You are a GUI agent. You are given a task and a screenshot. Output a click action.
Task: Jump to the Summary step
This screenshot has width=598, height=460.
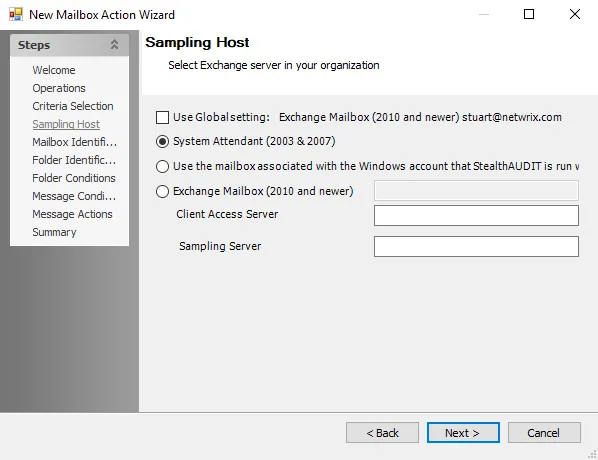(x=54, y=232)
